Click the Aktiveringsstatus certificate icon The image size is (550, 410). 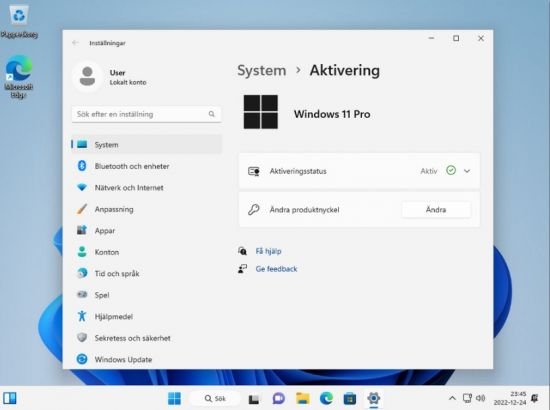tap(254, 171)
